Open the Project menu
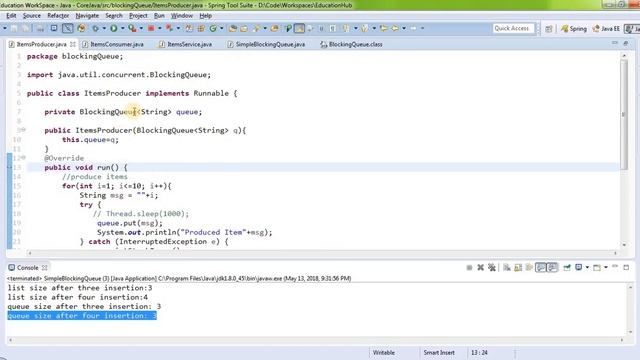This screenshot has height=360, width=640. (x=138, y=16)
